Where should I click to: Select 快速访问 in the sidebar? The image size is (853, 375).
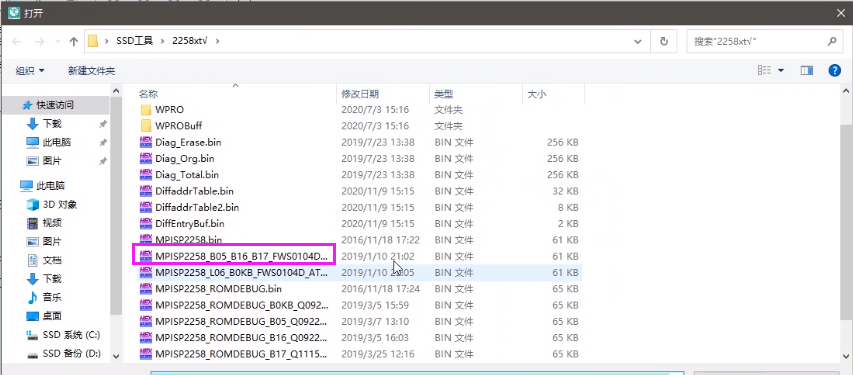(x=55, y=105)
